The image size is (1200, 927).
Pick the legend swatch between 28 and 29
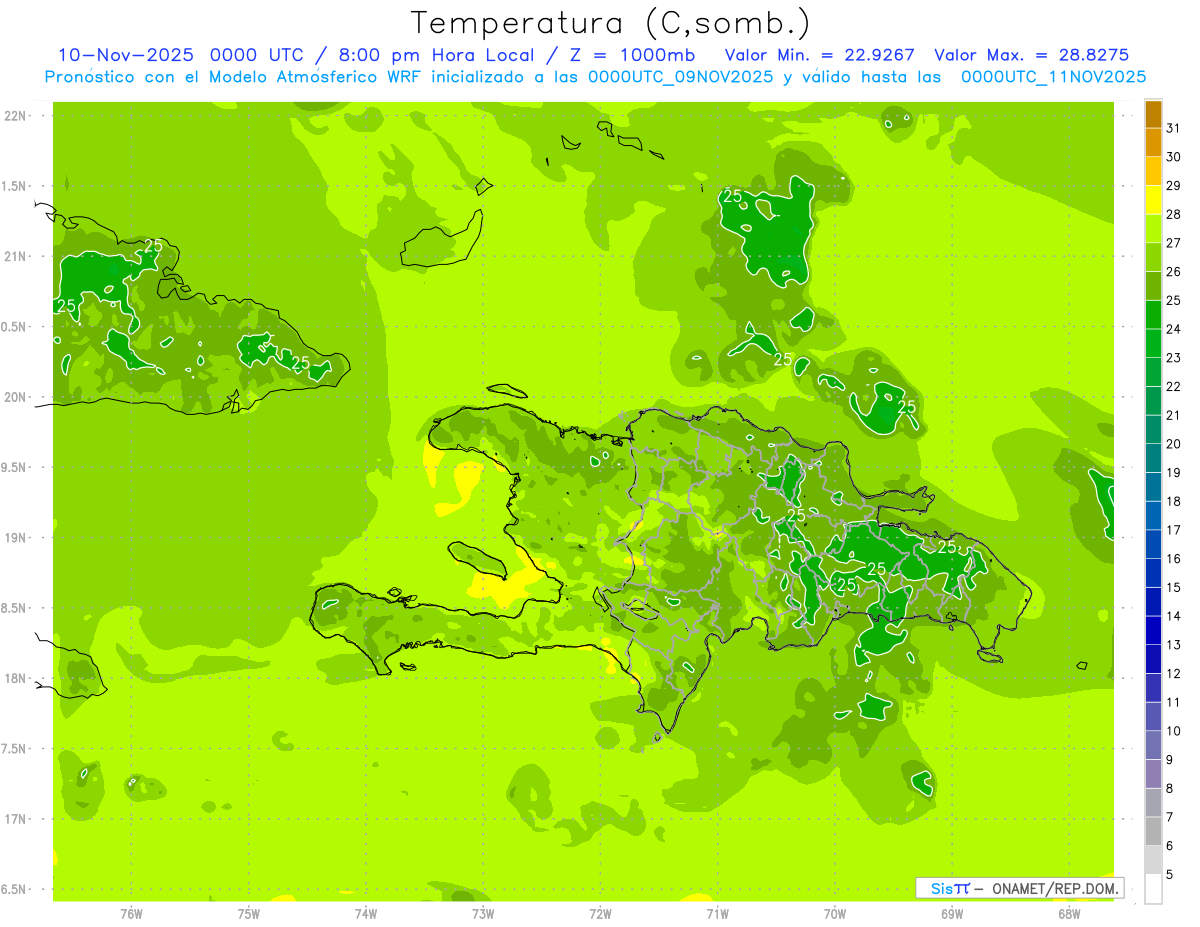tap(1153, 200)
